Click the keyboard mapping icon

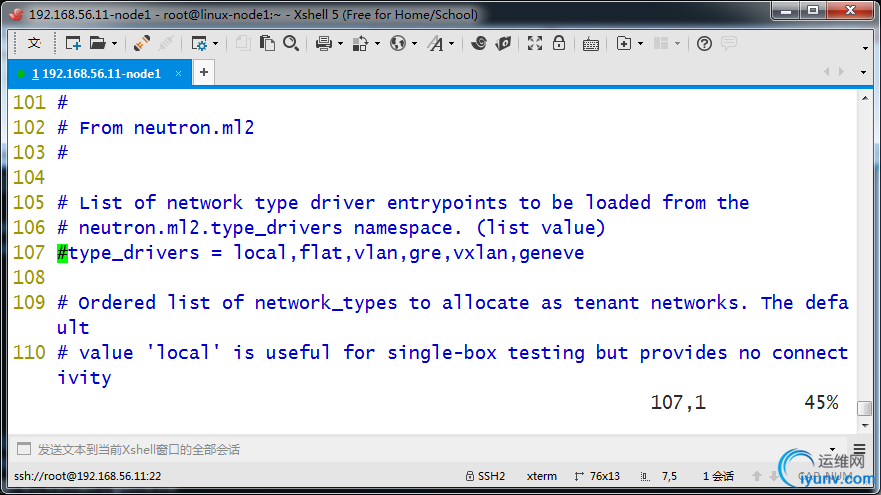click(591, 44)
